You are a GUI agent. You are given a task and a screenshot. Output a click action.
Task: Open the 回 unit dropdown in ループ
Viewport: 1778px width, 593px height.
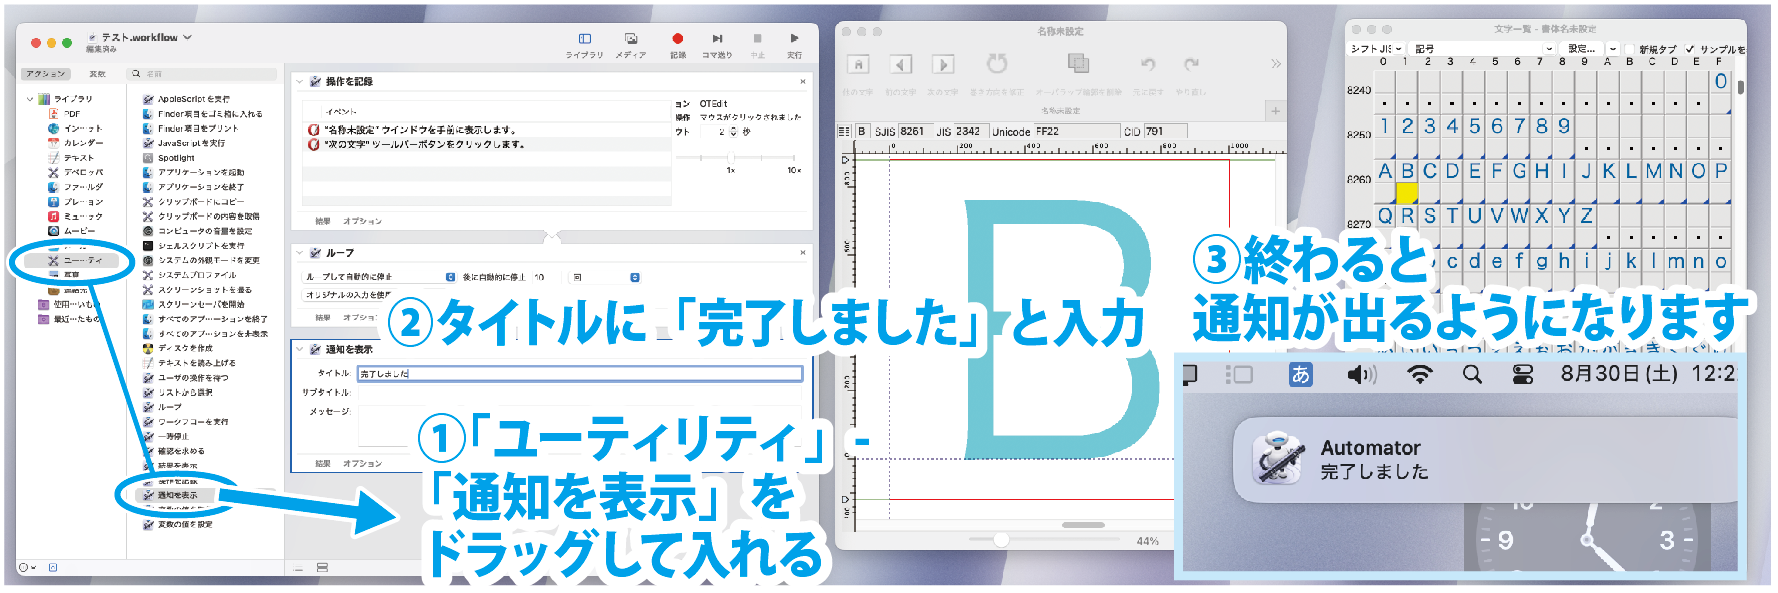click(605, 277)
